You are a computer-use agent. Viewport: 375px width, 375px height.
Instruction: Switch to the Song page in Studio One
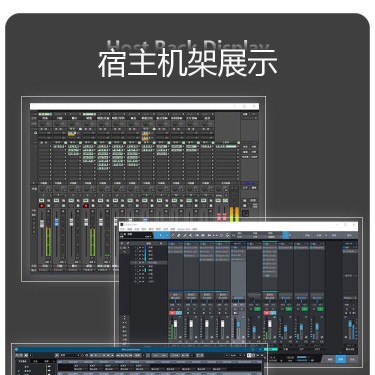point(320,235)
